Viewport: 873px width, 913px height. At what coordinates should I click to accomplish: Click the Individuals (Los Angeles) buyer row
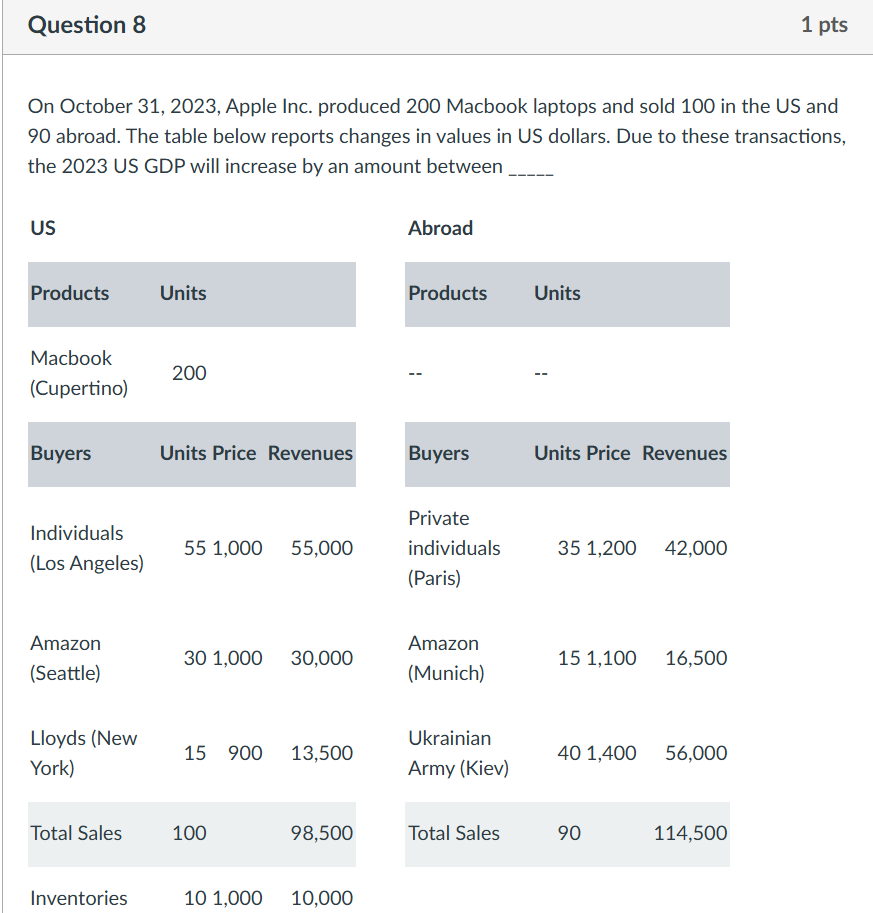[86, 548]
